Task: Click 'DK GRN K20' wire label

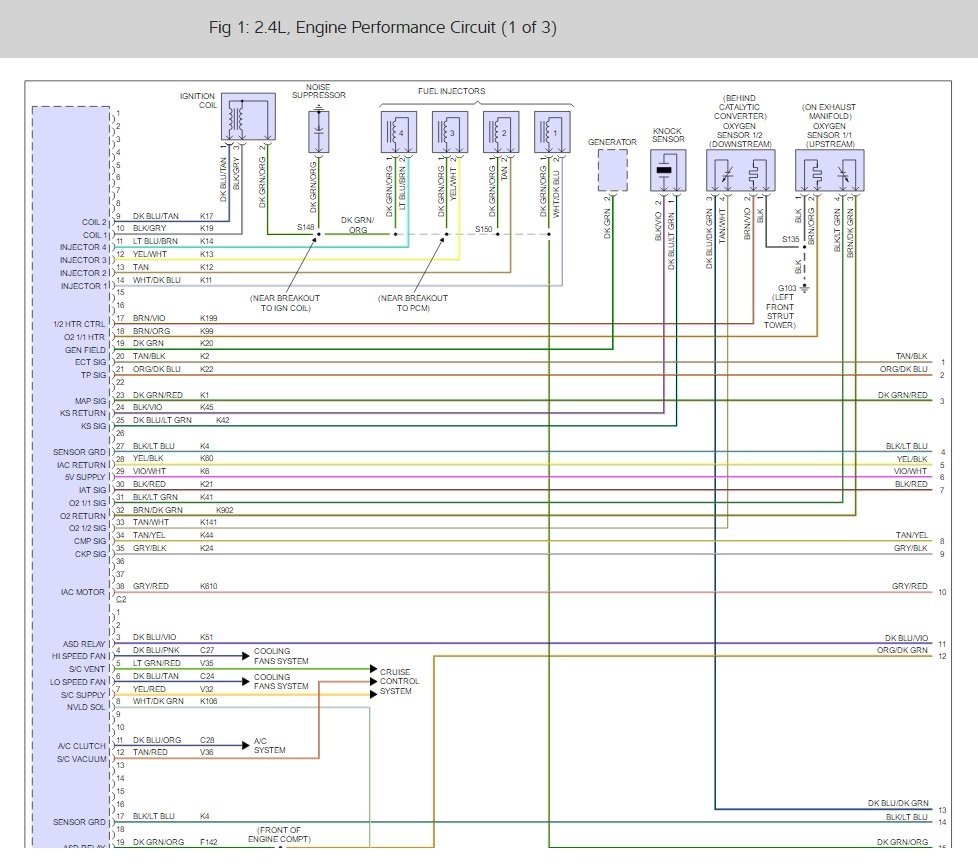Action: [173, 344]
